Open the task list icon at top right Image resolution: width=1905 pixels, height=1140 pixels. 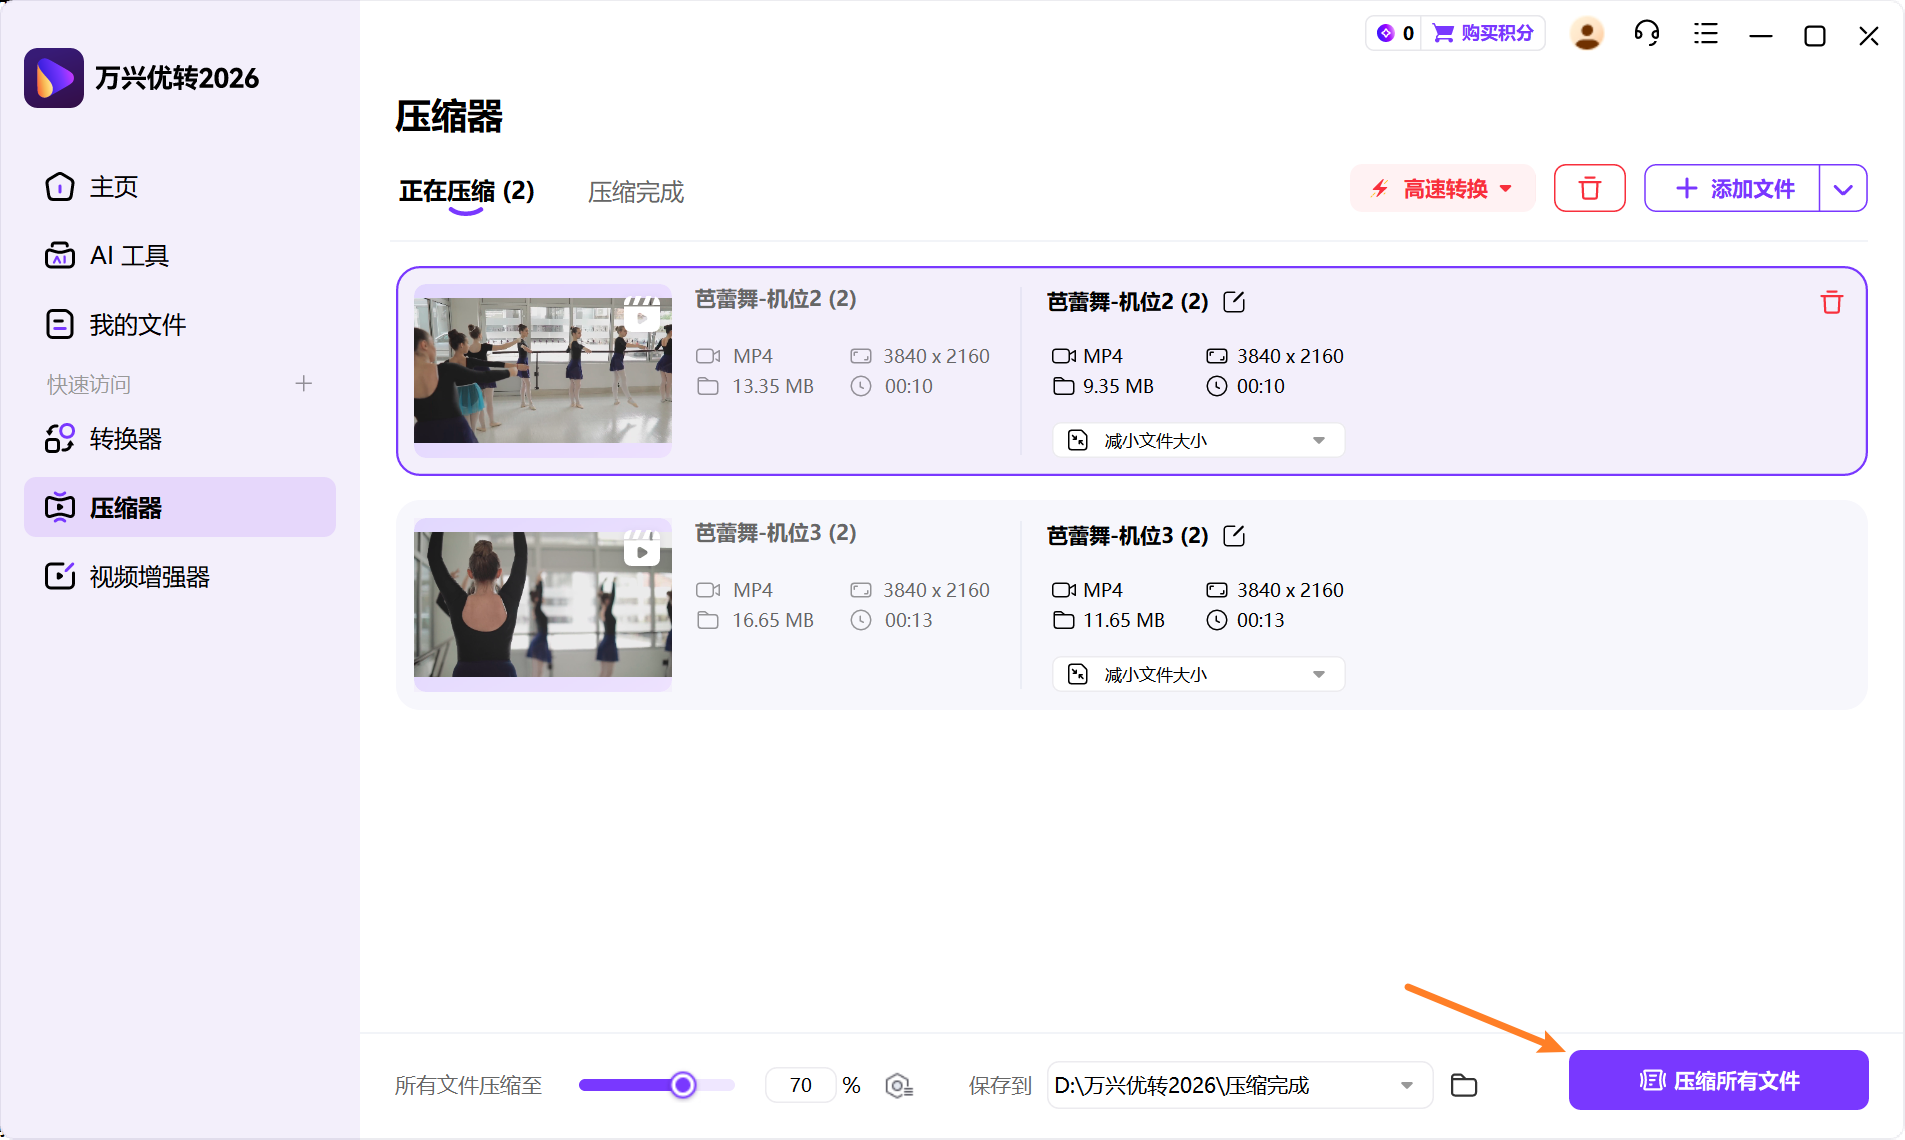pos(1704,33)
